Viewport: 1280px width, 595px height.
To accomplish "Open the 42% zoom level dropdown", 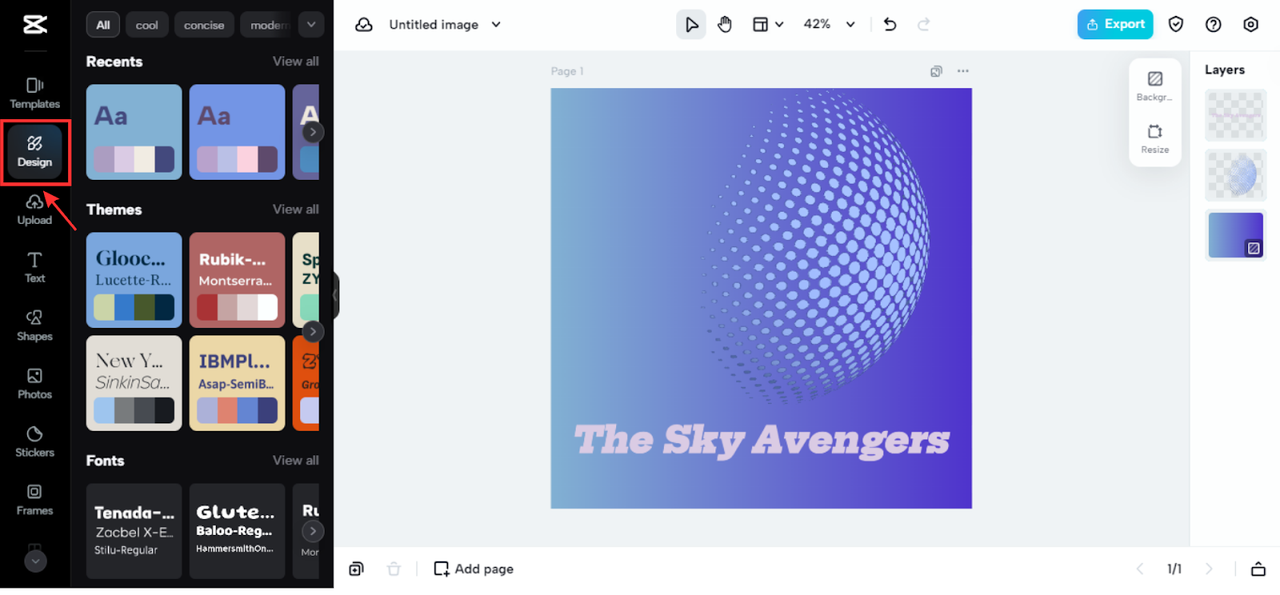I will coord(830,25).
